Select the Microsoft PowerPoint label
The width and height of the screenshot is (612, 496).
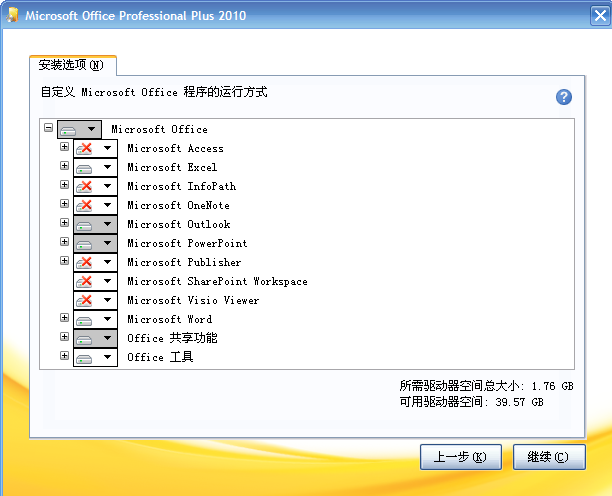pos(187,243)
